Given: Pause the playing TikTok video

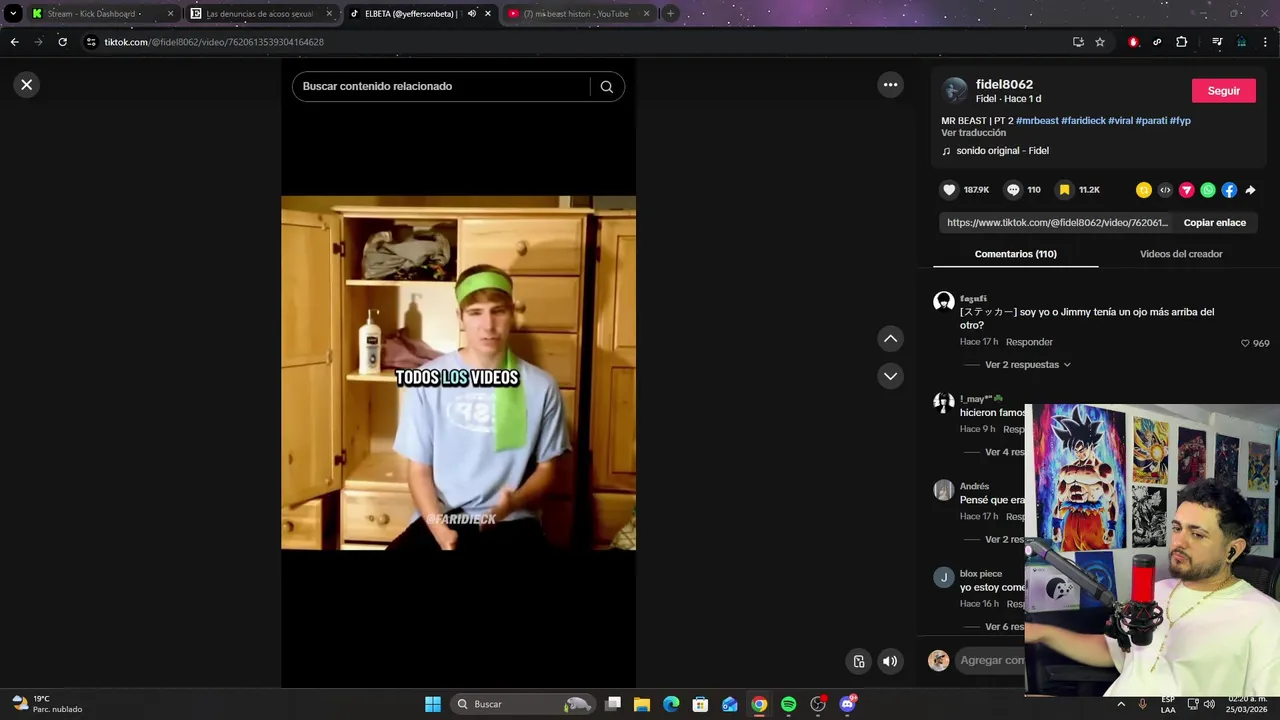Looking at the screenshot, I should (458, 373).
